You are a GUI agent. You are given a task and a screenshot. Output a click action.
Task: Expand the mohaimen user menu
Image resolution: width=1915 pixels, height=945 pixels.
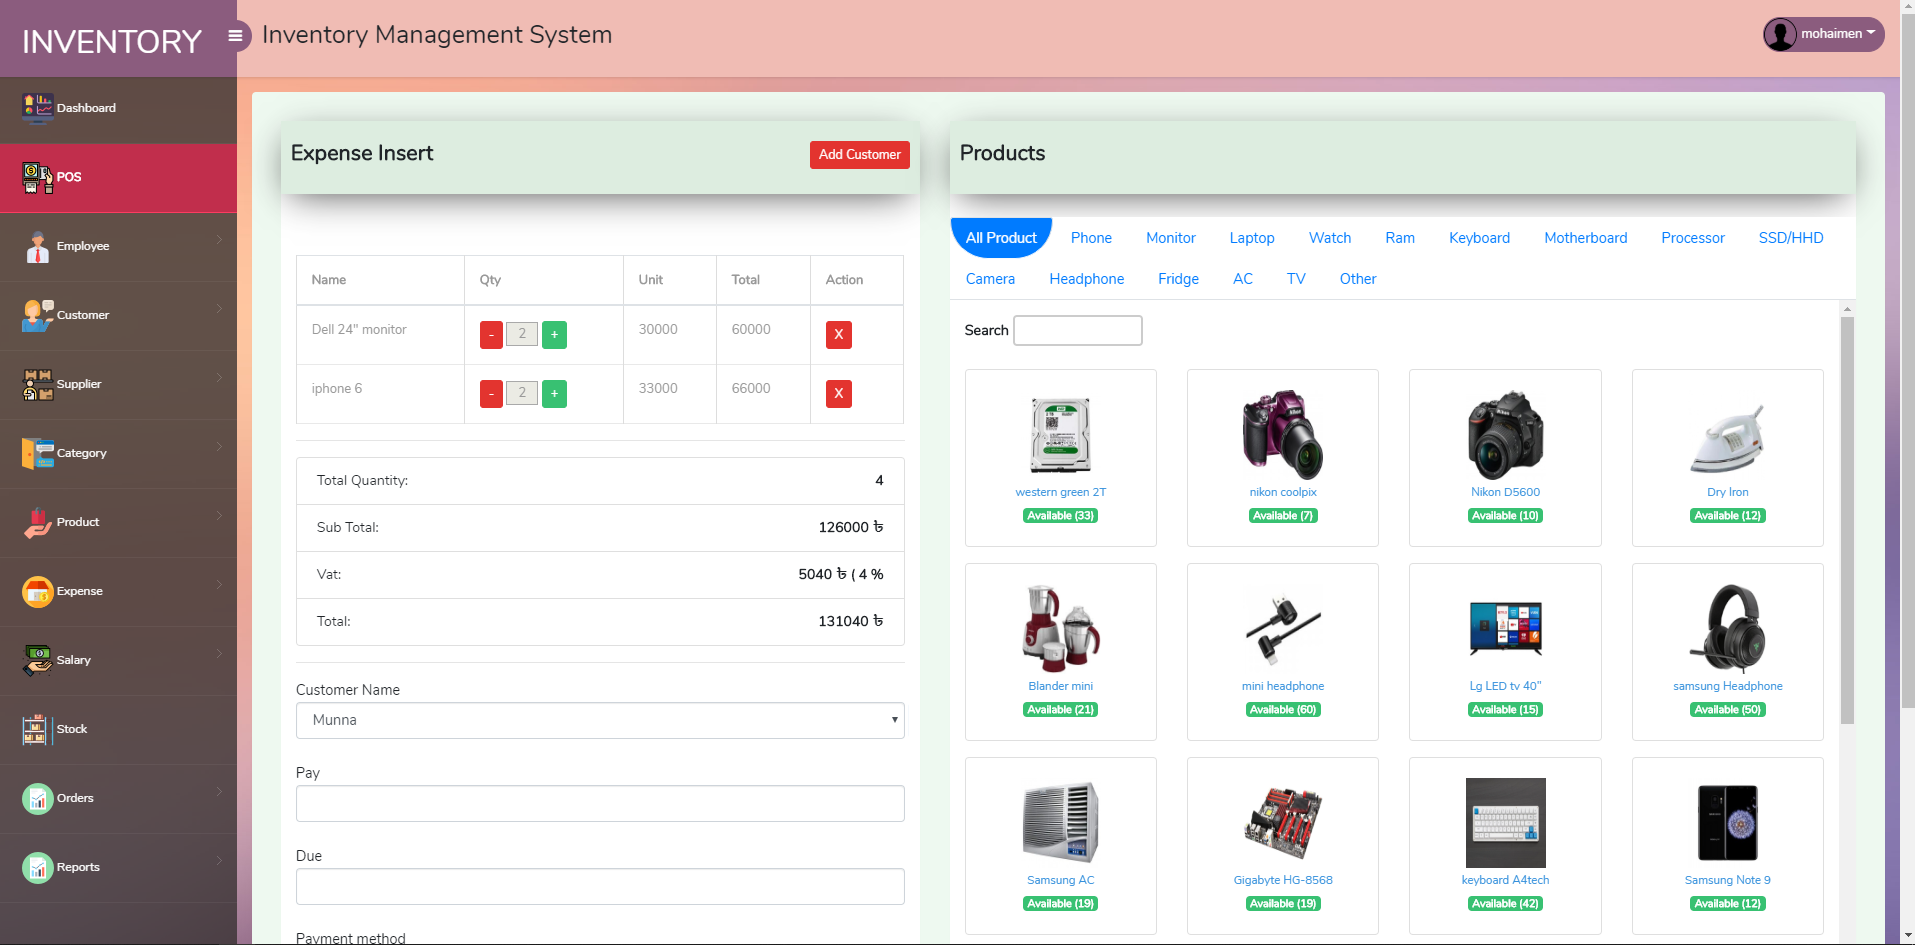[1823, 34]
